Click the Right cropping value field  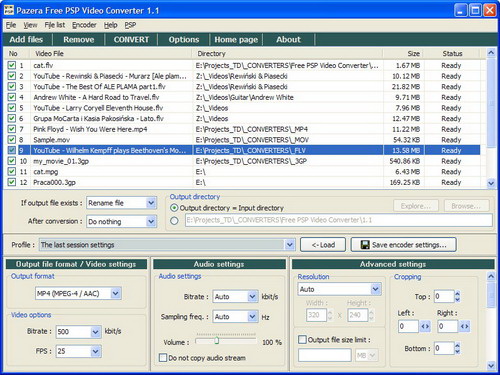click(448, 326)
